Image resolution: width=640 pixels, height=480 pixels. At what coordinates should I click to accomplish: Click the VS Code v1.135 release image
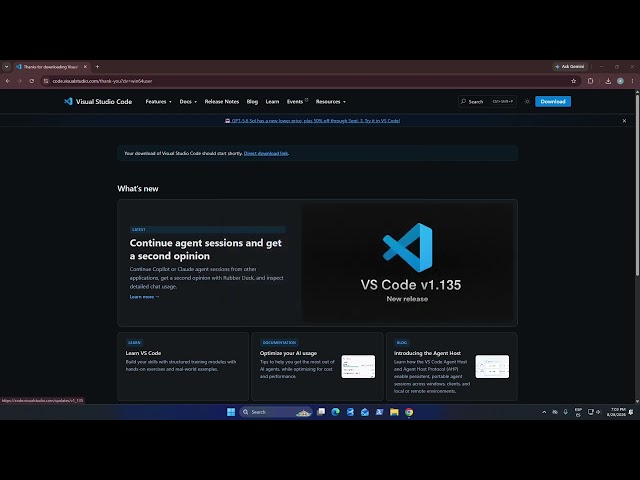tap(407, 262)
